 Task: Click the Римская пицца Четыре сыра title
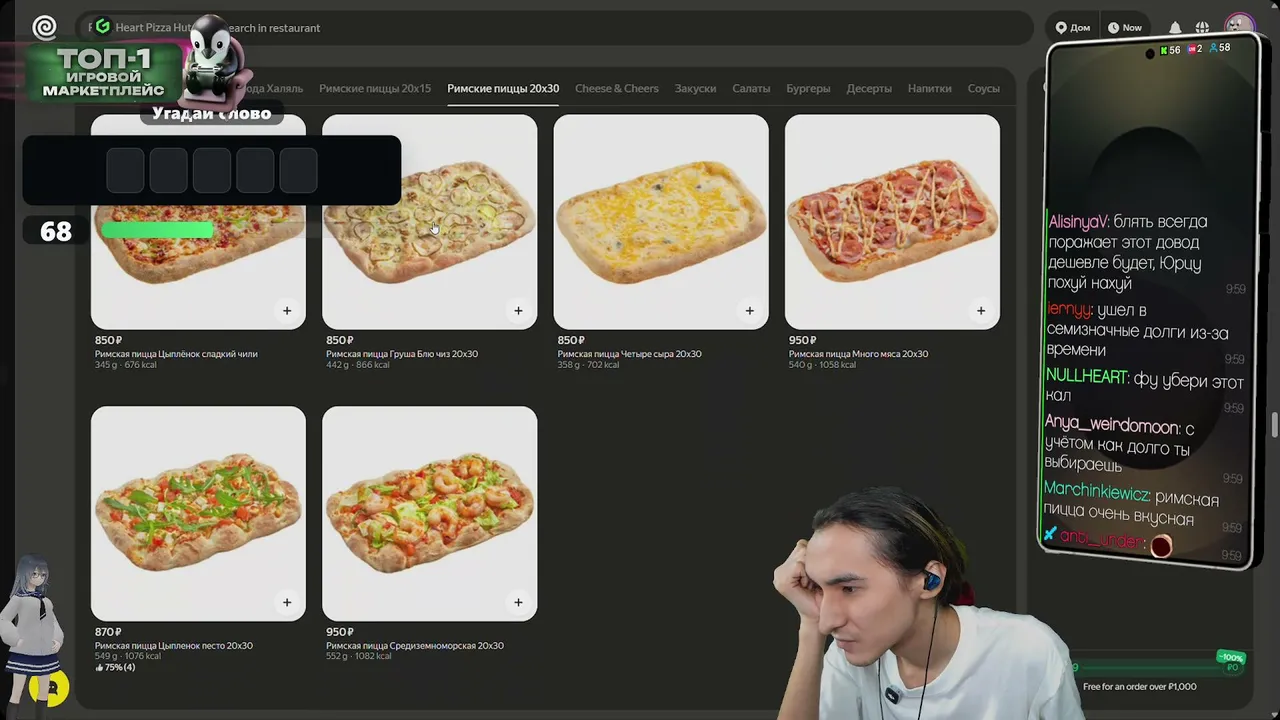click(629, 354)
